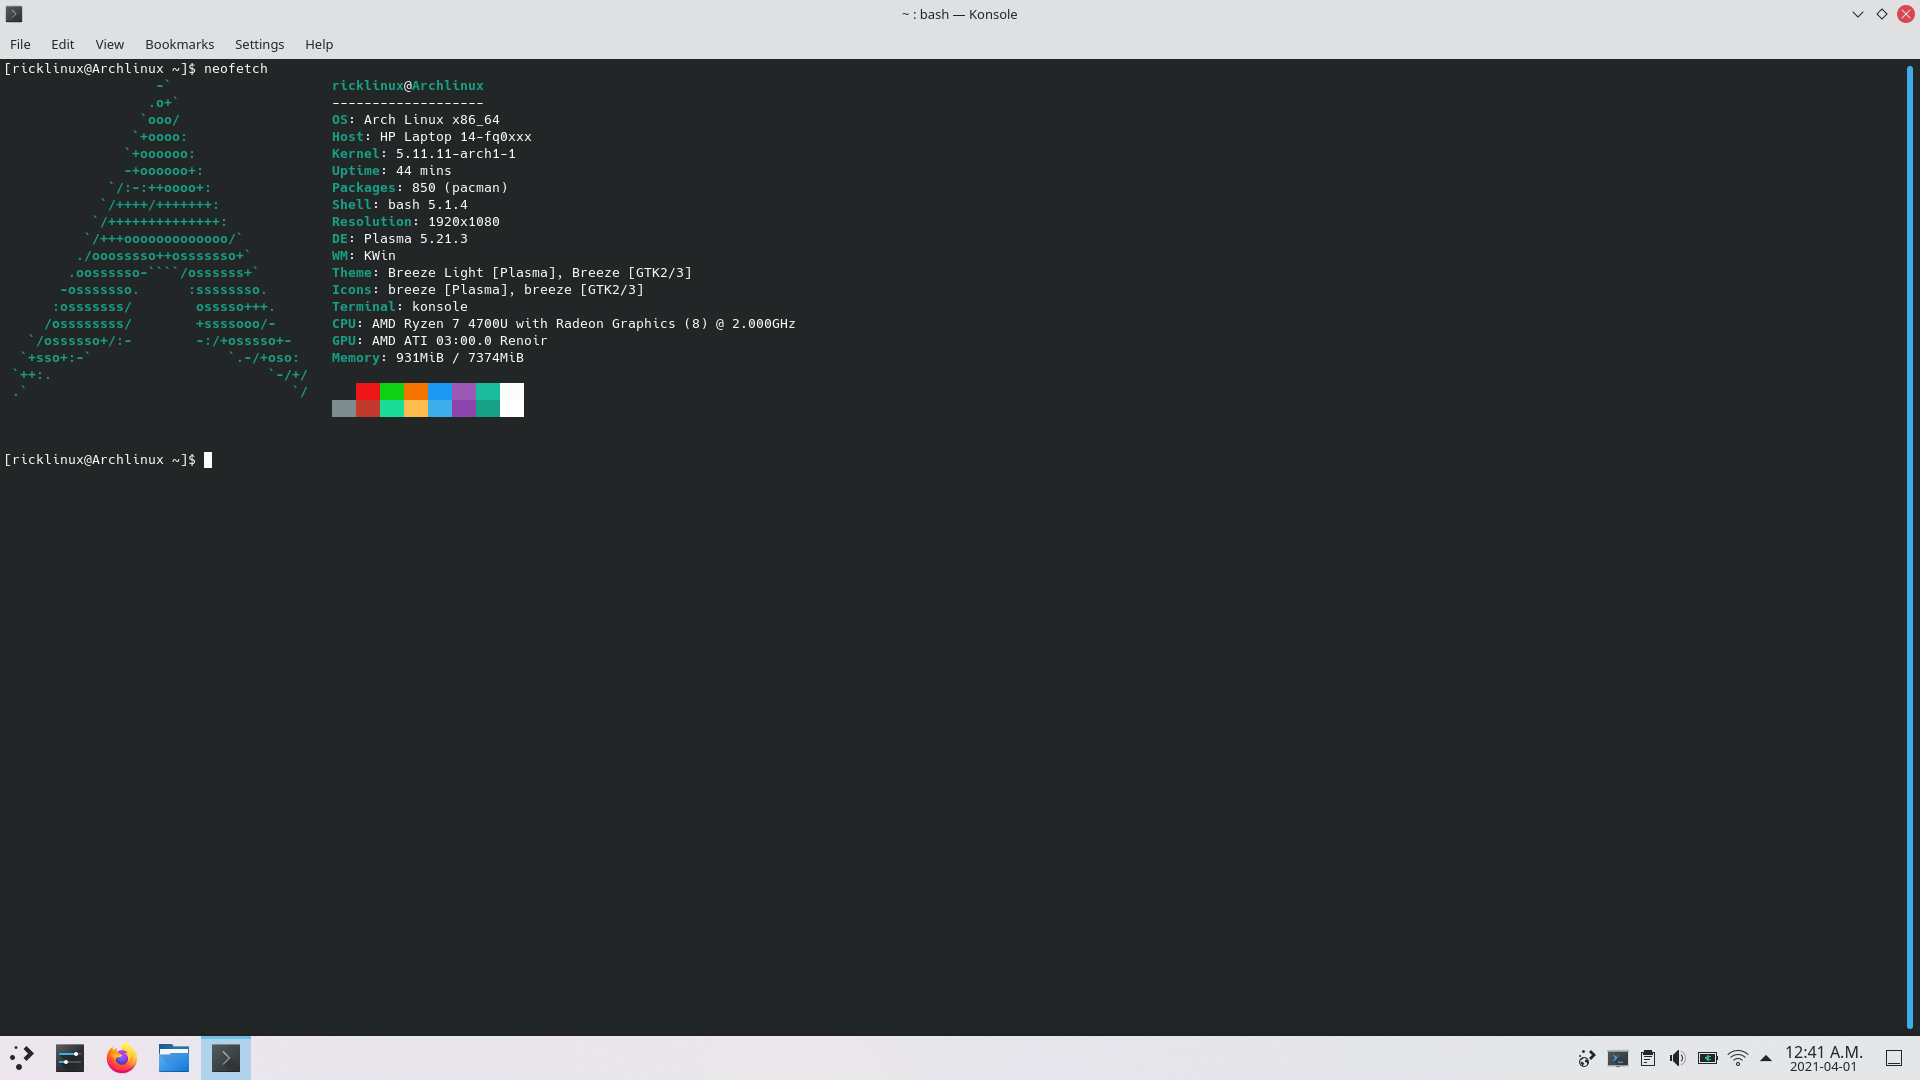Image resolution: width=1920 pixels, height=1080 pixels.
Task: Click the 'Terminal: konsole' line
Action: click(x=400, y=307)
